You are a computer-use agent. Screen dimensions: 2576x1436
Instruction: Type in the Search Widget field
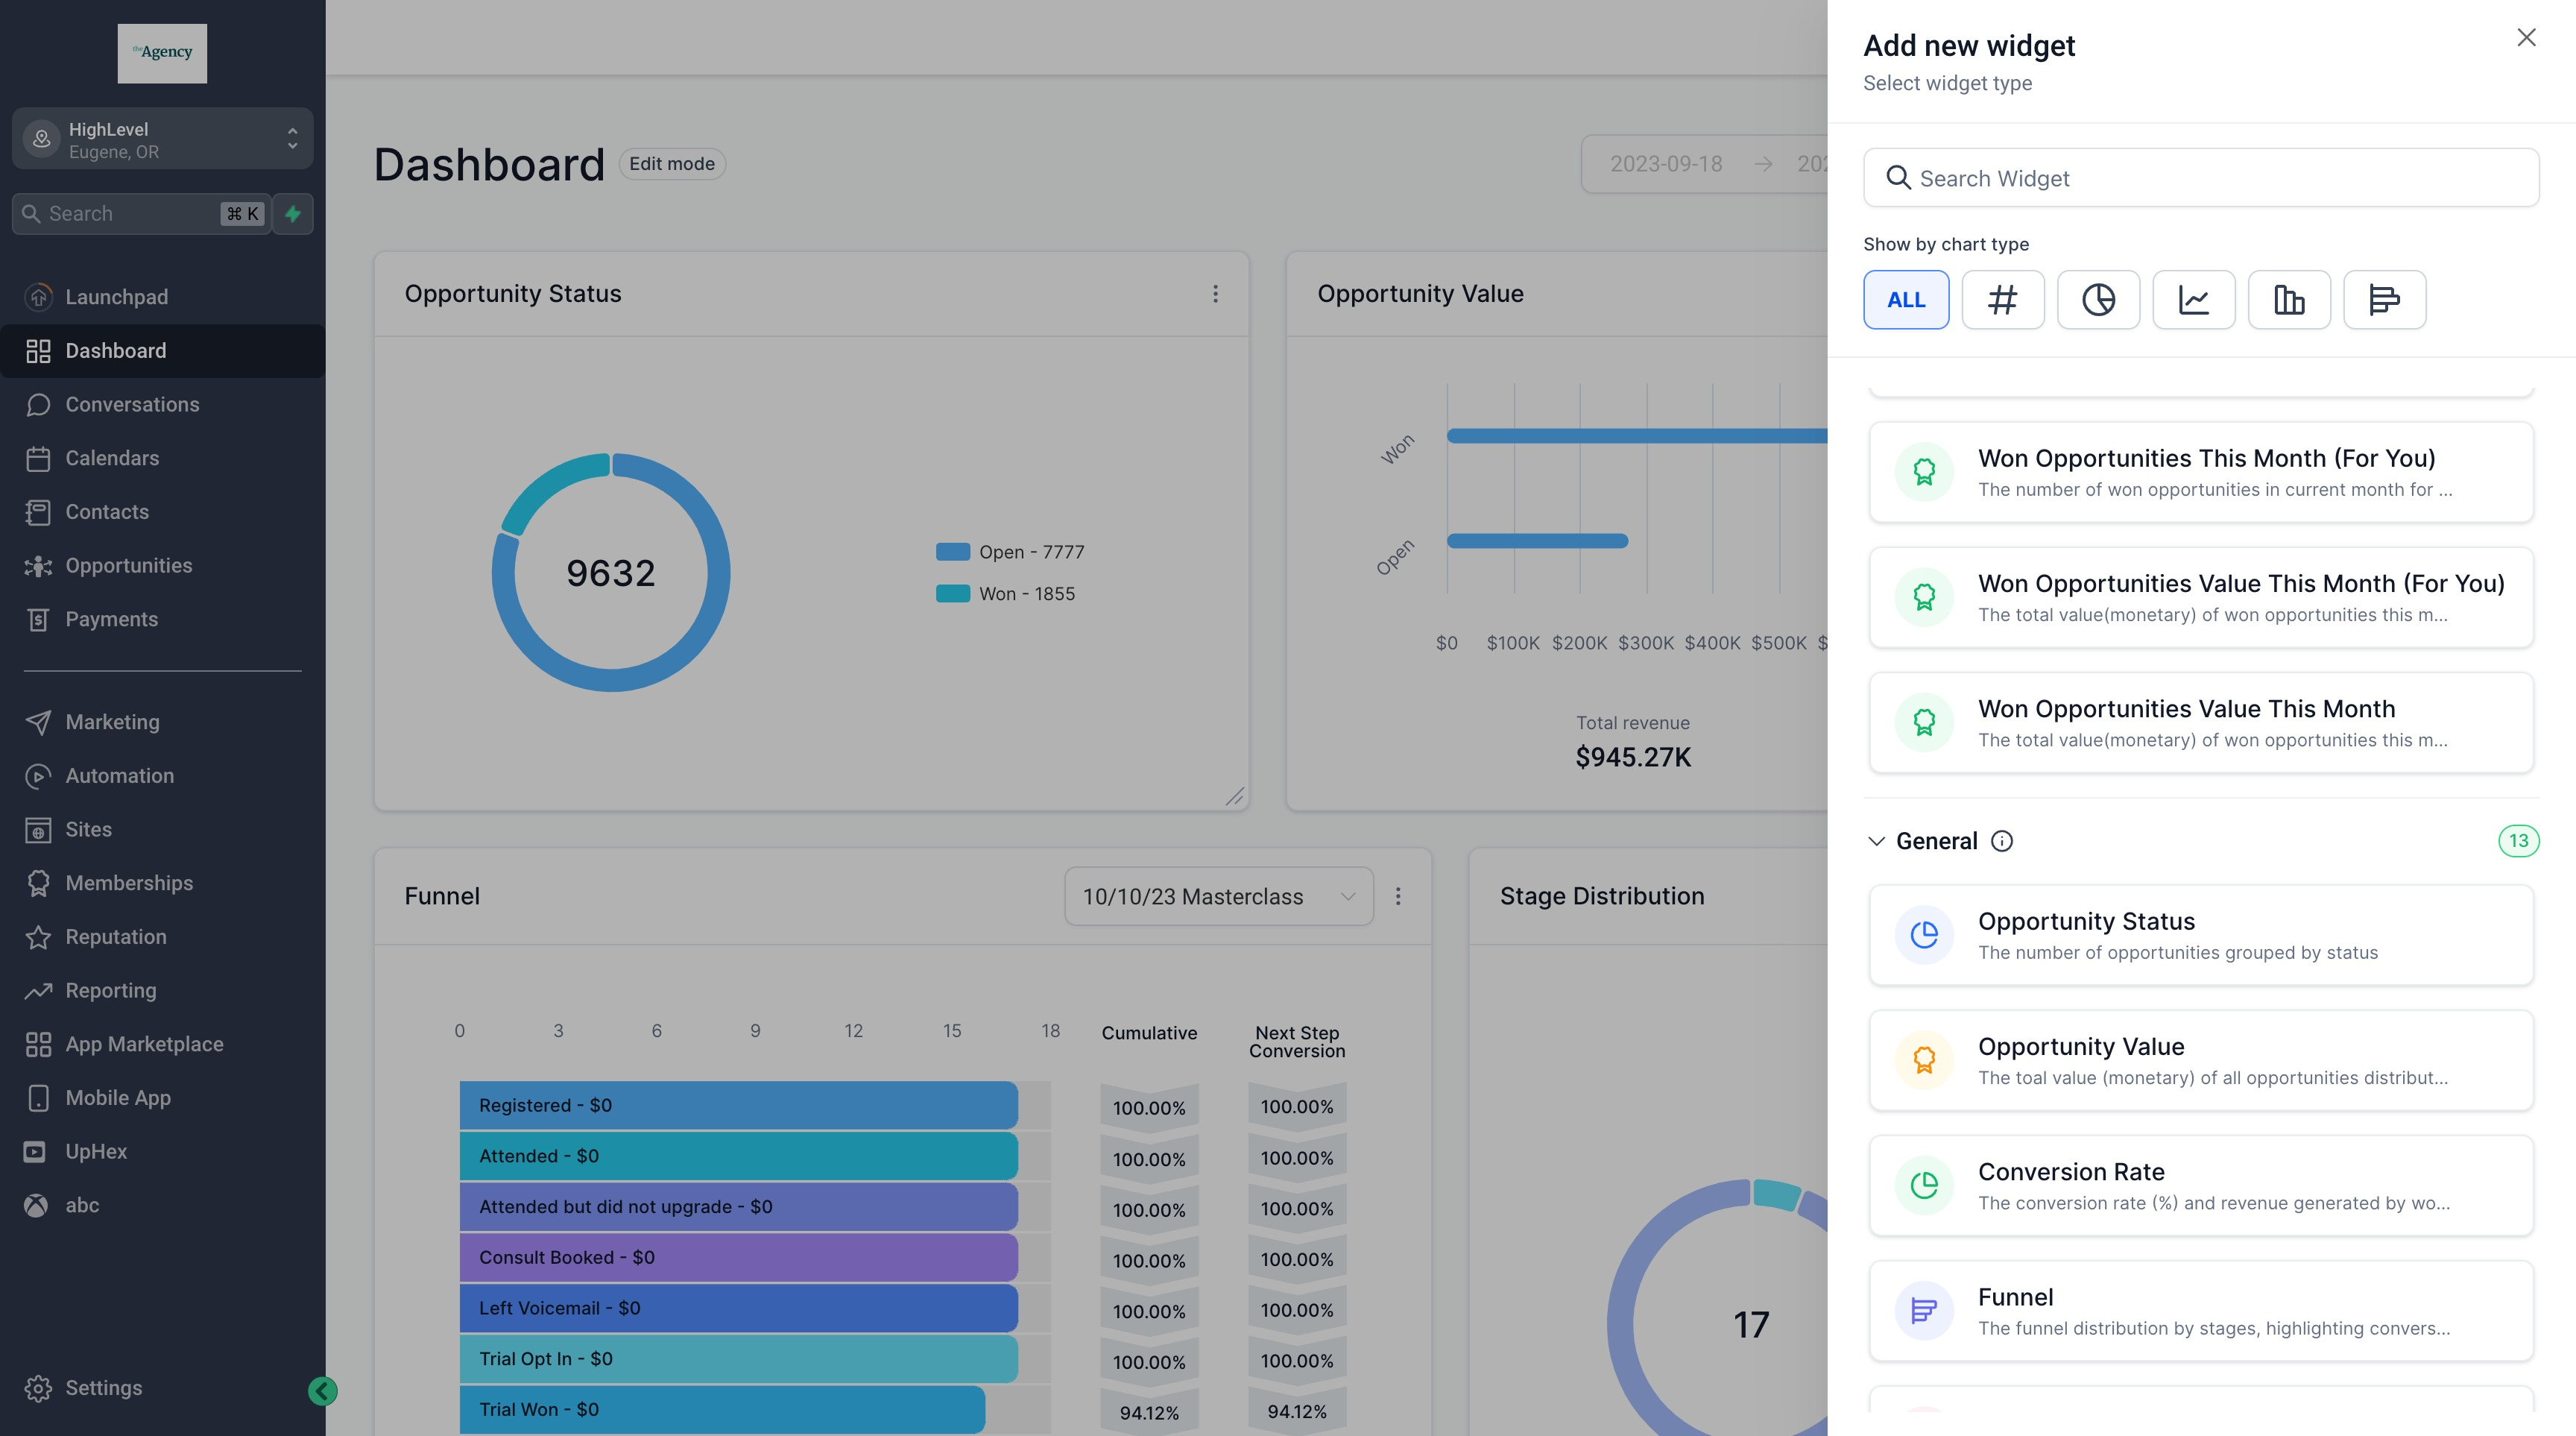pyautogui.click(x=2200, y=177)
